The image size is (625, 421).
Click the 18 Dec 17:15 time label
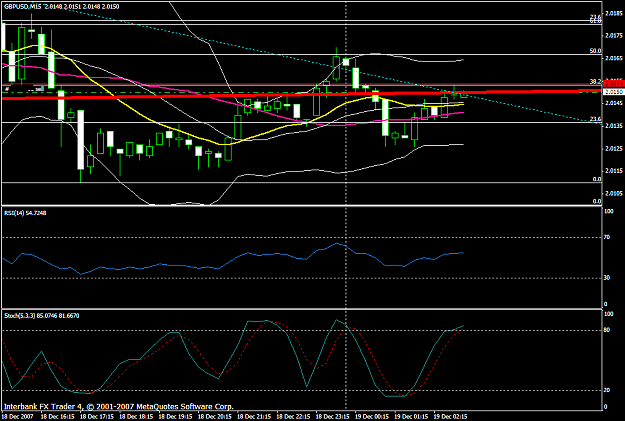coord(97,416)
